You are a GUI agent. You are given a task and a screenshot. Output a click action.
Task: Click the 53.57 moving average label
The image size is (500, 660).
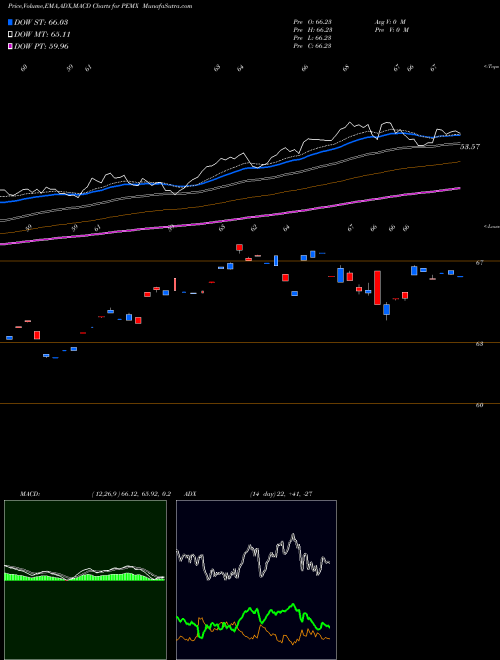[x=470, y=147]
